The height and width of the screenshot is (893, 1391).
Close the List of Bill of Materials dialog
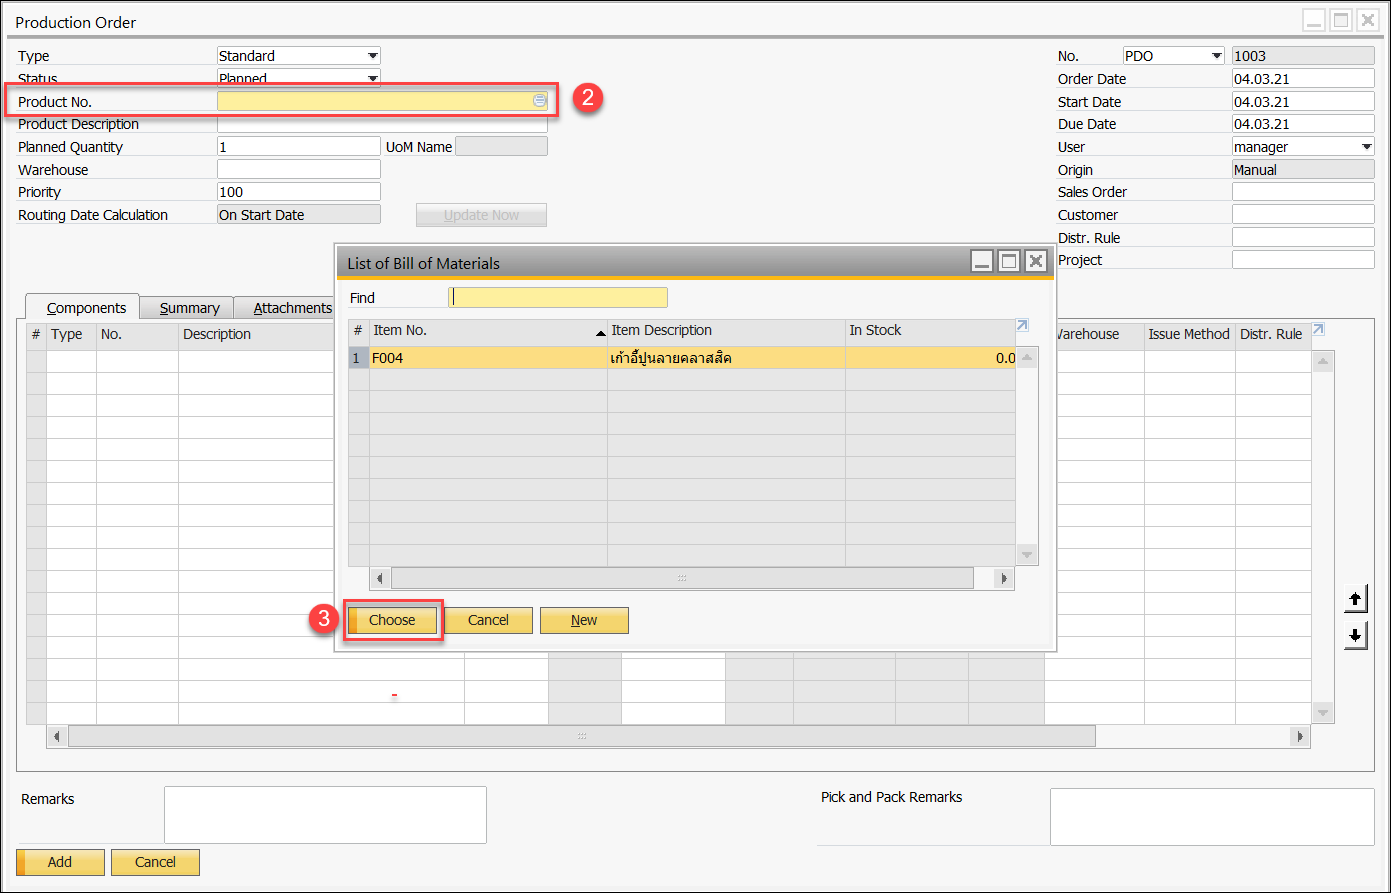click(1036, 262)
